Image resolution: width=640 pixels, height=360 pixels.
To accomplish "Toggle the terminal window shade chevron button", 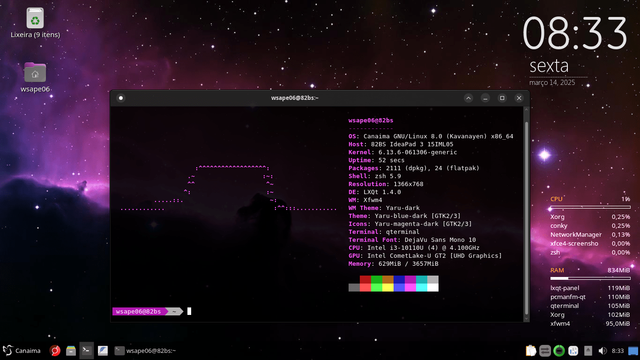I will [x=468, y=98].
